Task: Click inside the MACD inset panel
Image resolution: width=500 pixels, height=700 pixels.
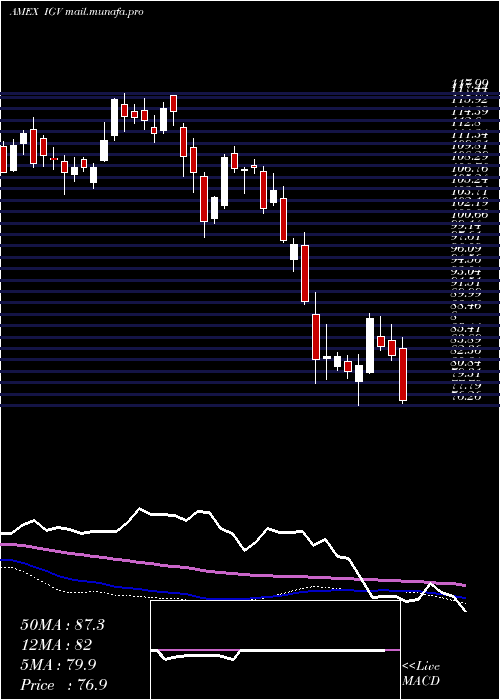Action: 275,650
